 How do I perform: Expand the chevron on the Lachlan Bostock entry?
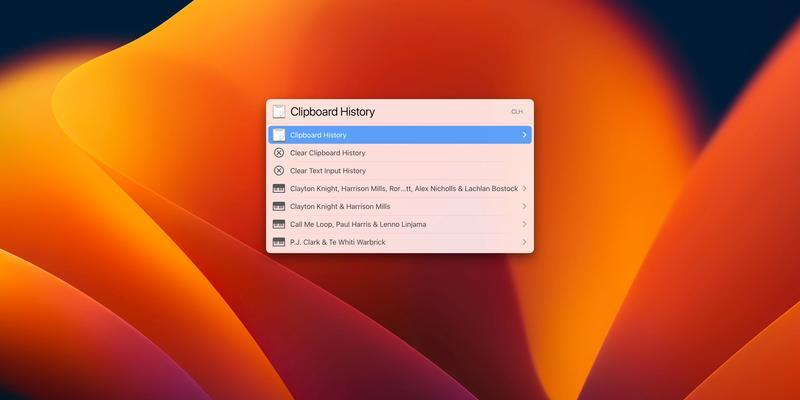click(x=524, y=188)
